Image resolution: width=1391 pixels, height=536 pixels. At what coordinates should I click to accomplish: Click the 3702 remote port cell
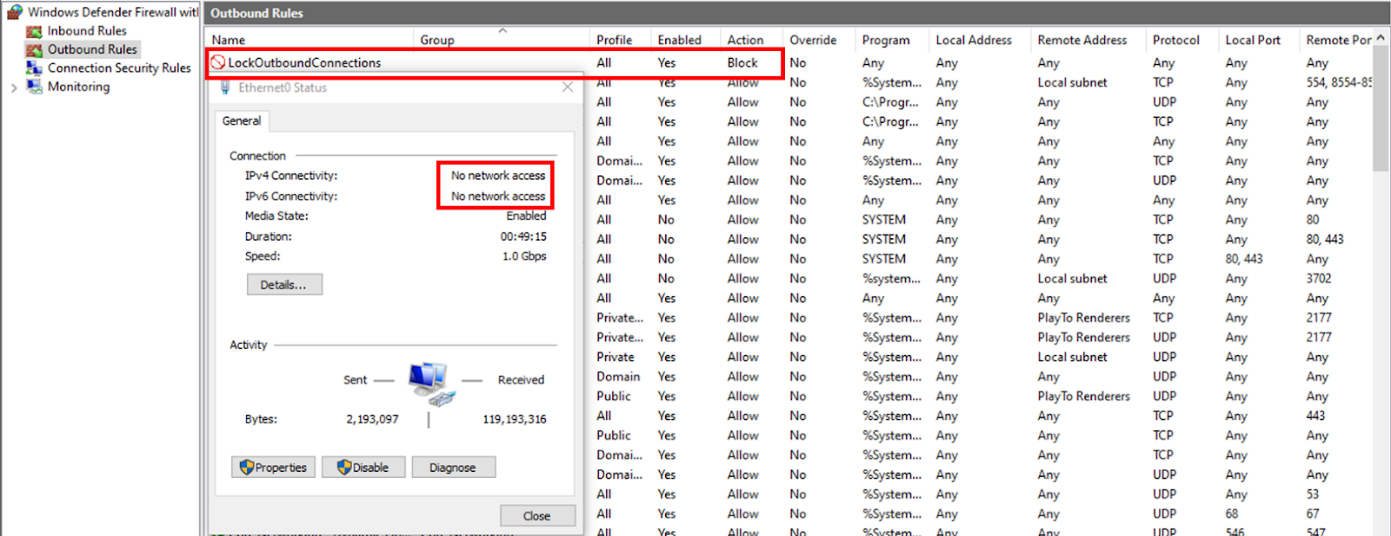pos(1321,278)
